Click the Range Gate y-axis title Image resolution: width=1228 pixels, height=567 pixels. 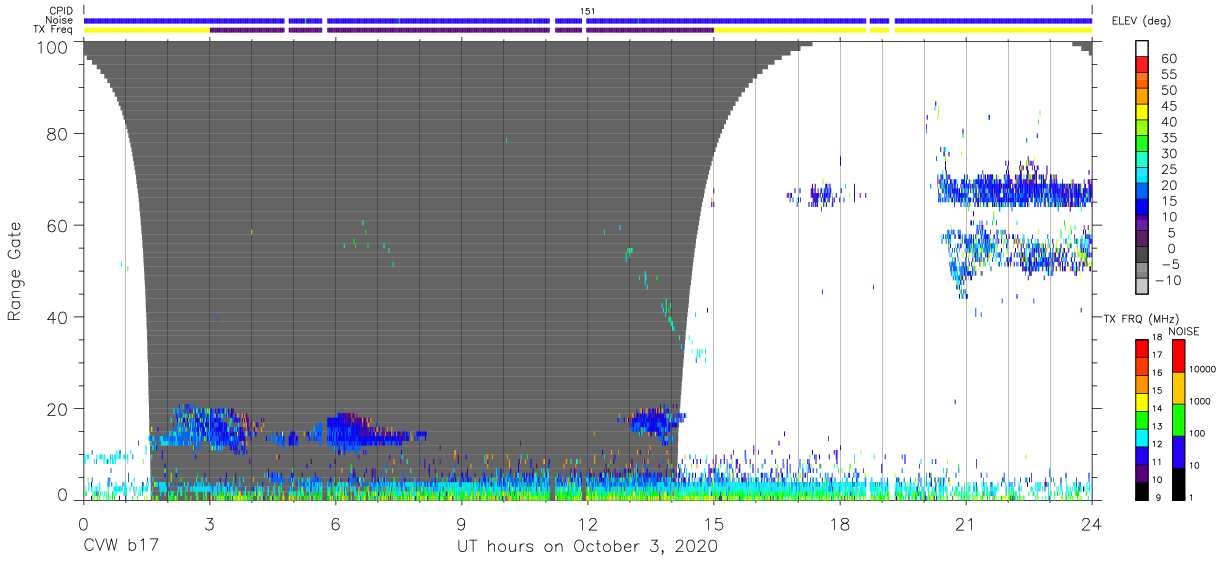[x=15, y=270]
